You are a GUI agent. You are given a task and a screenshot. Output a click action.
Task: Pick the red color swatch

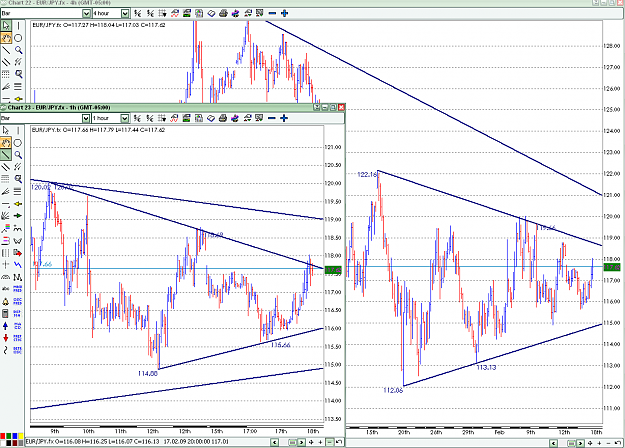3,436
